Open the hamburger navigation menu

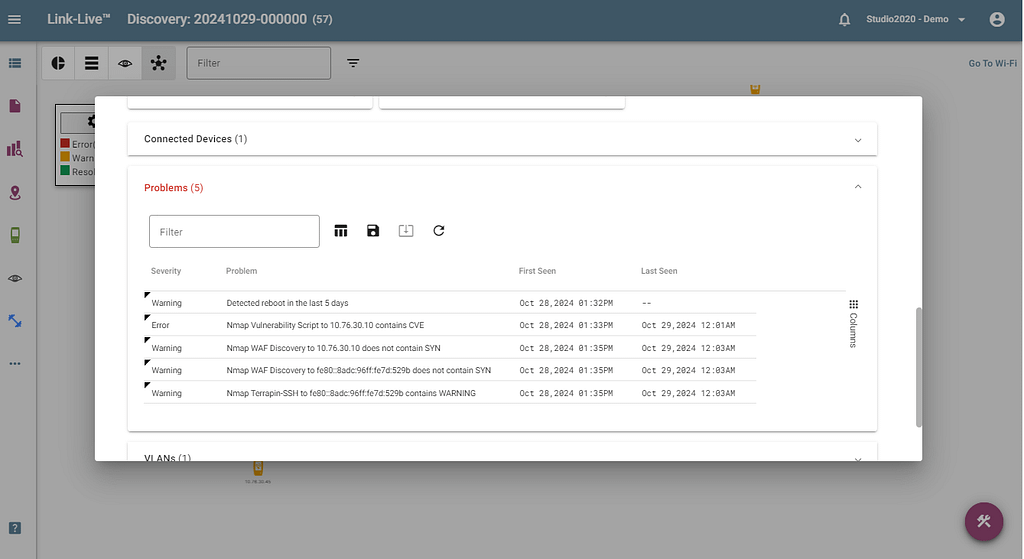click(x=14, y=20)
